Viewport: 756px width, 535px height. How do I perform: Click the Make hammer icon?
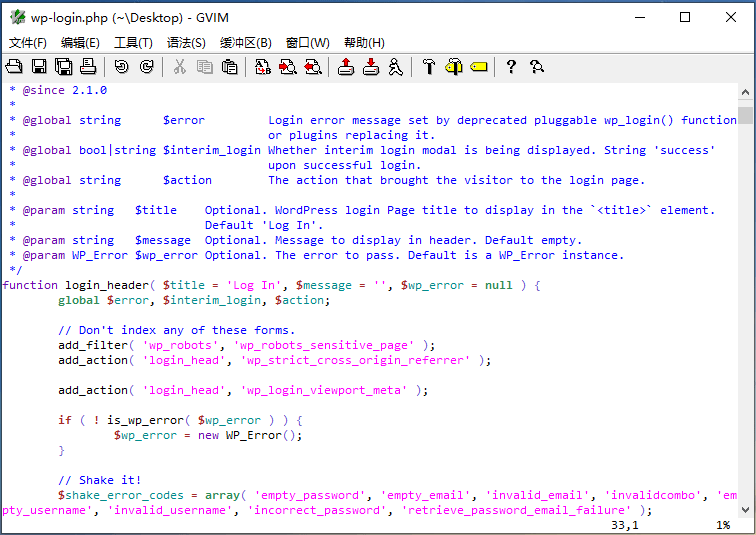tap(429, 67)
